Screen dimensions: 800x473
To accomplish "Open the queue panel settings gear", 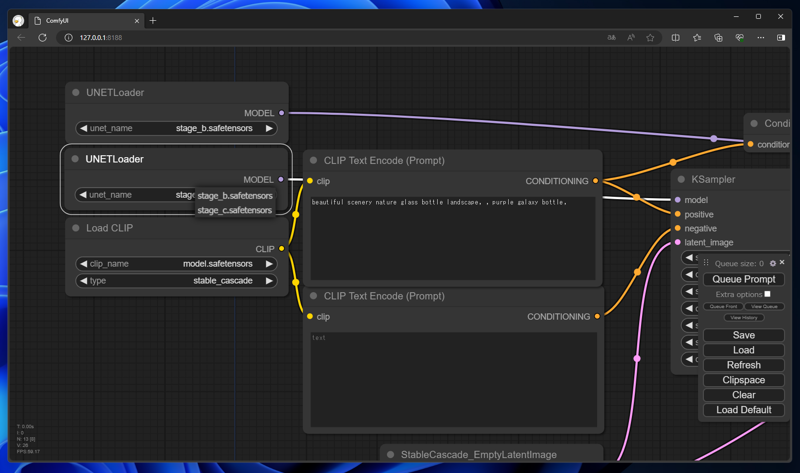I will point(772,263).
